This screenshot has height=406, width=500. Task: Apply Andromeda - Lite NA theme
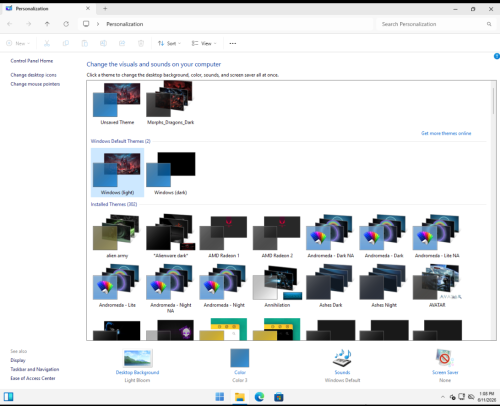click(x=437, y=236)
